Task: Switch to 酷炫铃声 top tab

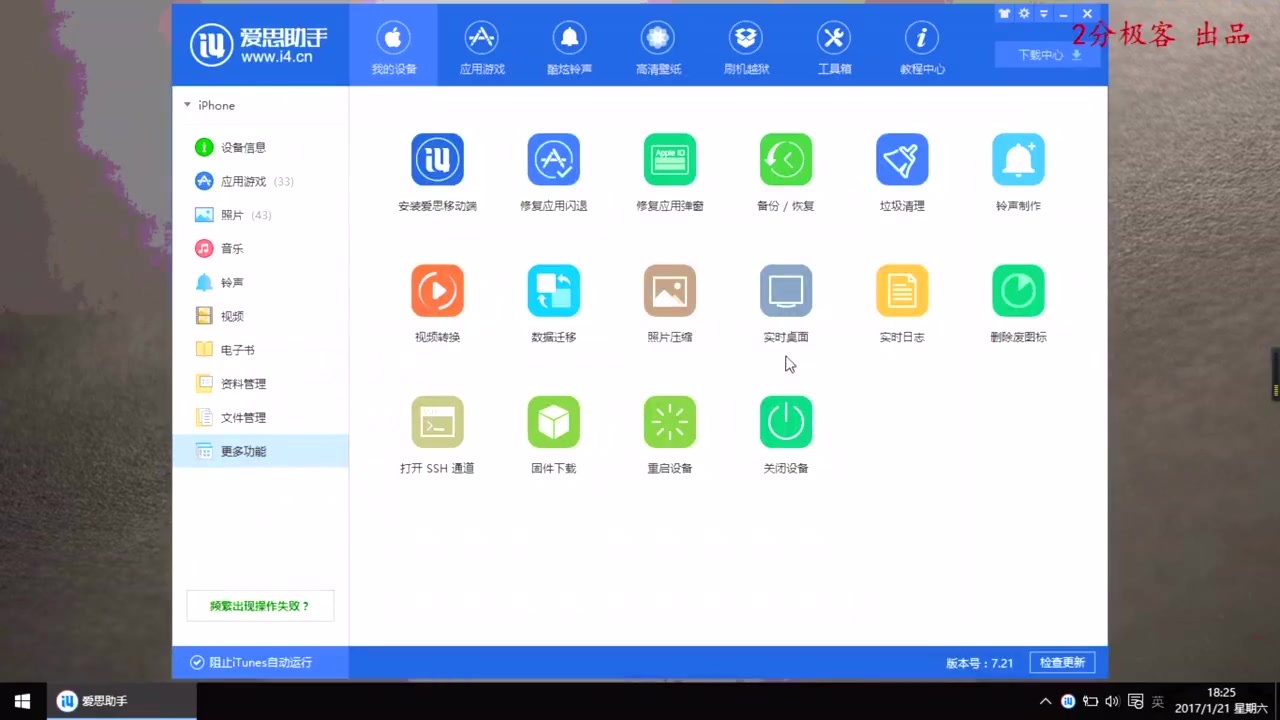Action: [569, 46]
